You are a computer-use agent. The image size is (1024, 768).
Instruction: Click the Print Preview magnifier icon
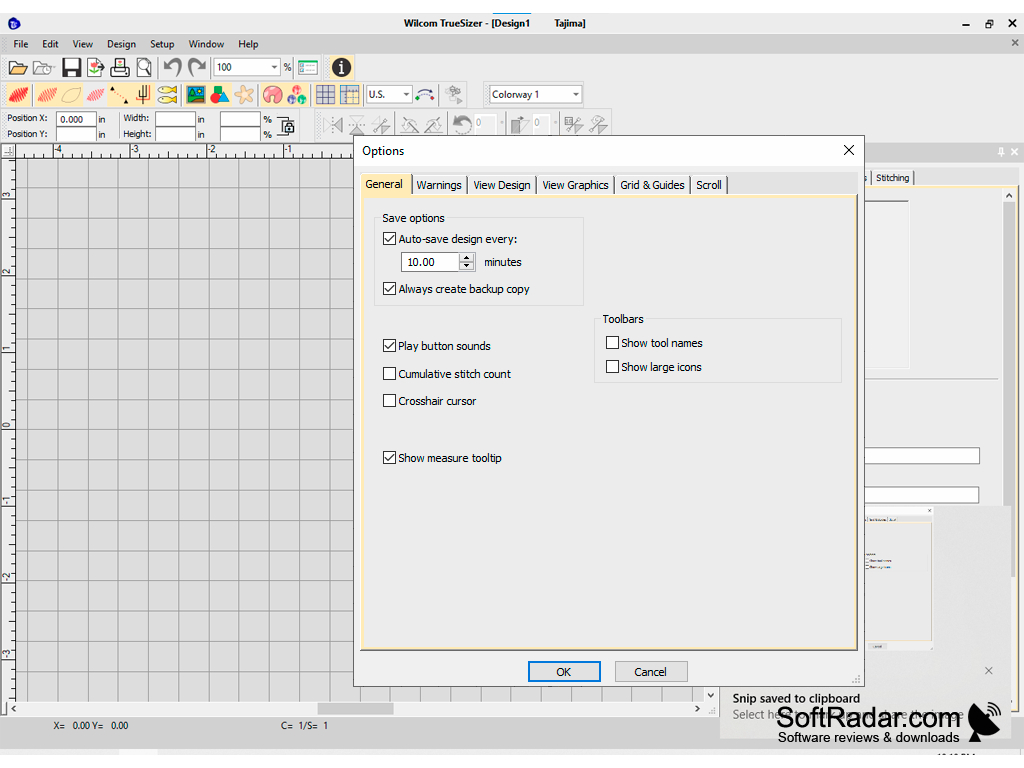point(144,67)
